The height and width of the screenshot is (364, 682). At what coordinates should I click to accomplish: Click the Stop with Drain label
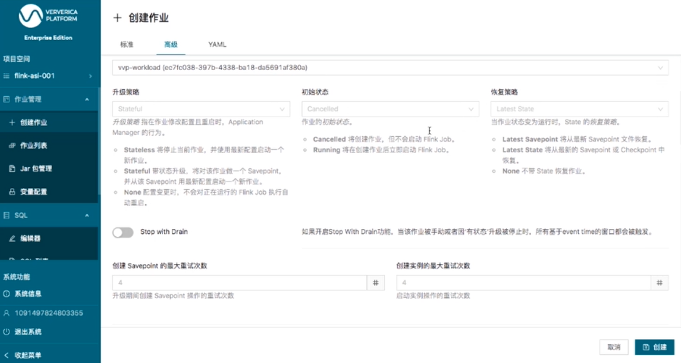[164, 232]
